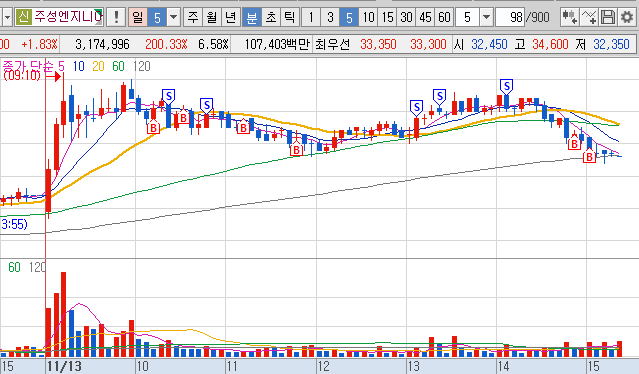Click the last B buy marker near 15:00
This screenshot has width=639, height=374.
click(x=589, y=156)
